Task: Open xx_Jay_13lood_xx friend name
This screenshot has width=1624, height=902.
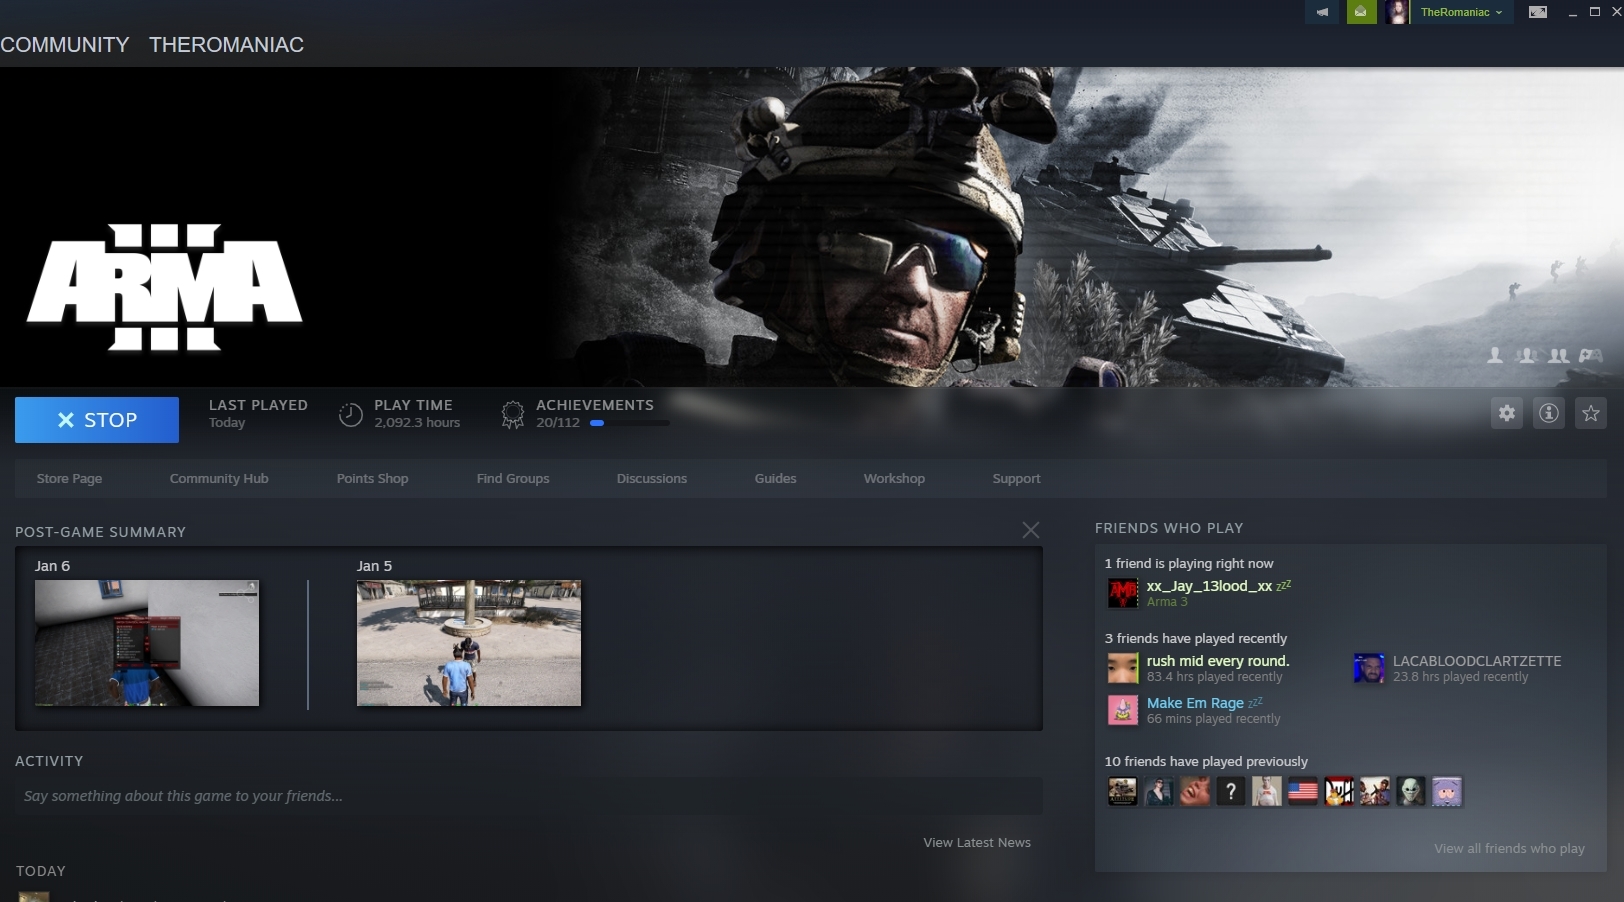Action: pos(1209,586)
